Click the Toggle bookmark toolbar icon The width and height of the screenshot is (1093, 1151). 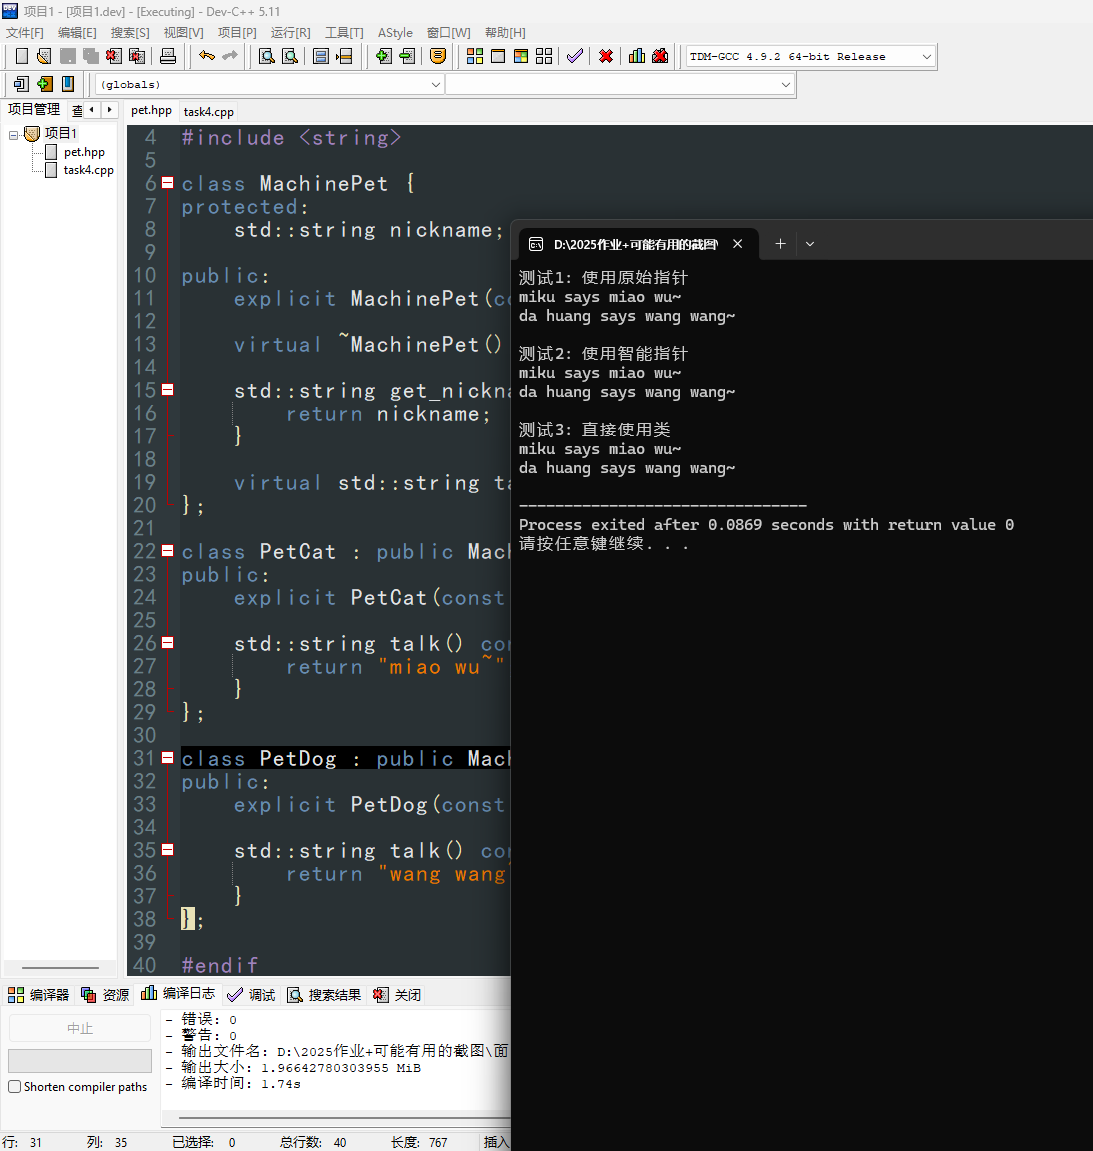pos(44,84)
